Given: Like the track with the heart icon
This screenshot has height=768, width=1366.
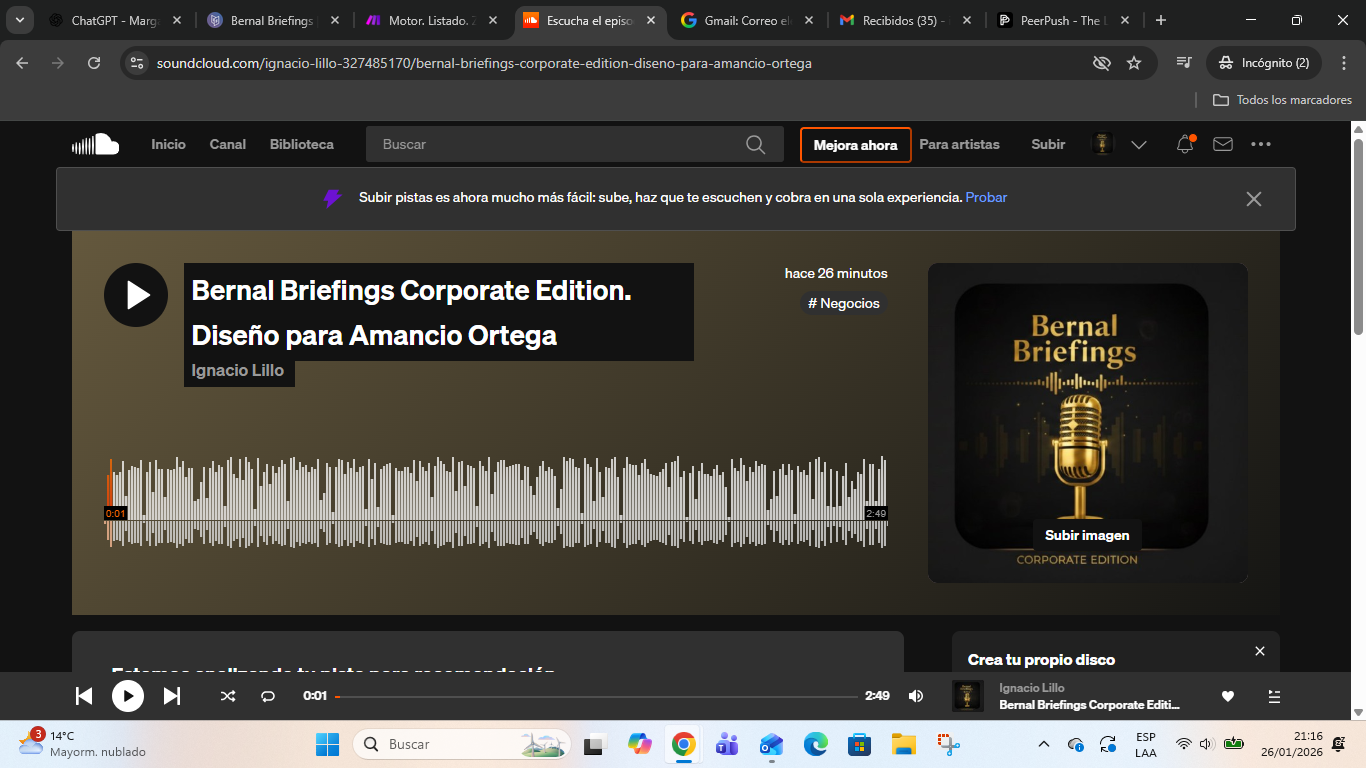Looking at the screenshot, I should pyautogui.click(x=1228, y=695).
